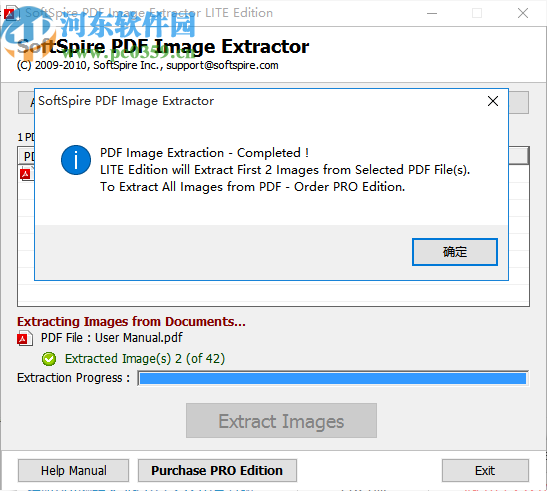Click the PDF icon next to User Manual.pdf

(25, 339)
